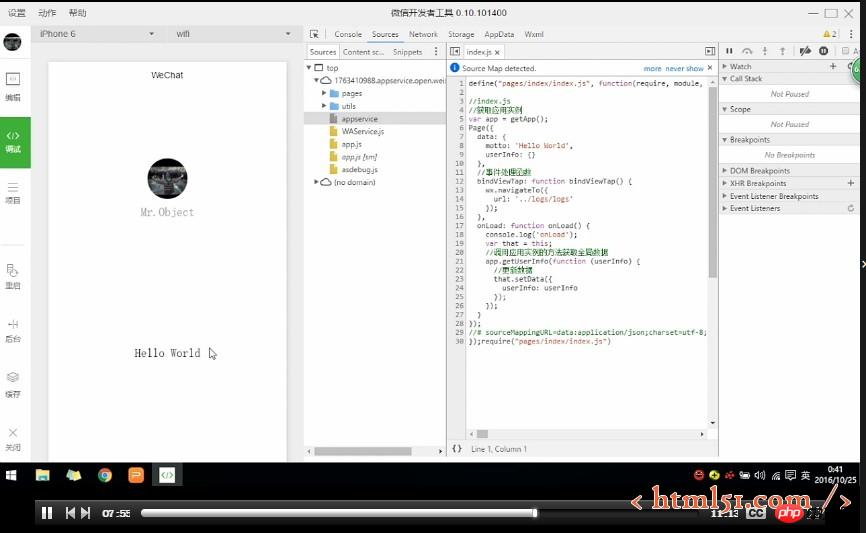Click the video progress bar

click(x=420, y=513)
